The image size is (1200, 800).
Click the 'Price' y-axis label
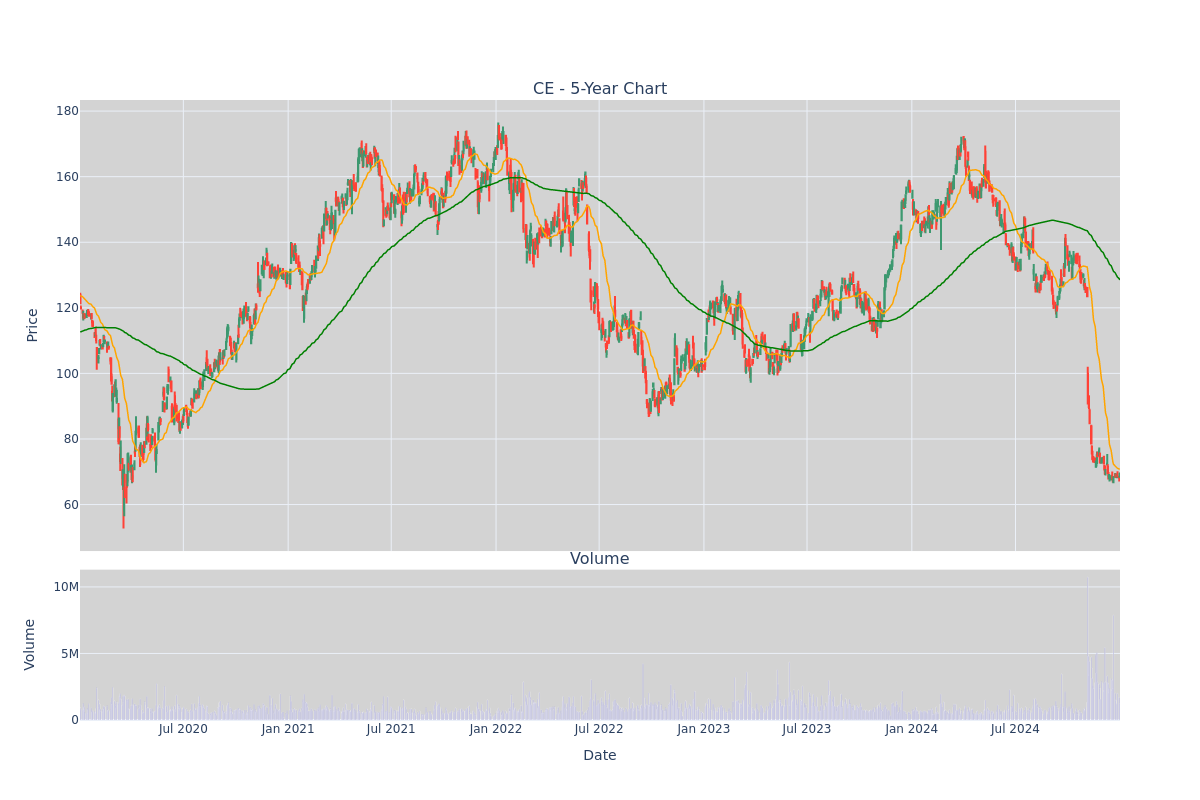coord(32,325)
